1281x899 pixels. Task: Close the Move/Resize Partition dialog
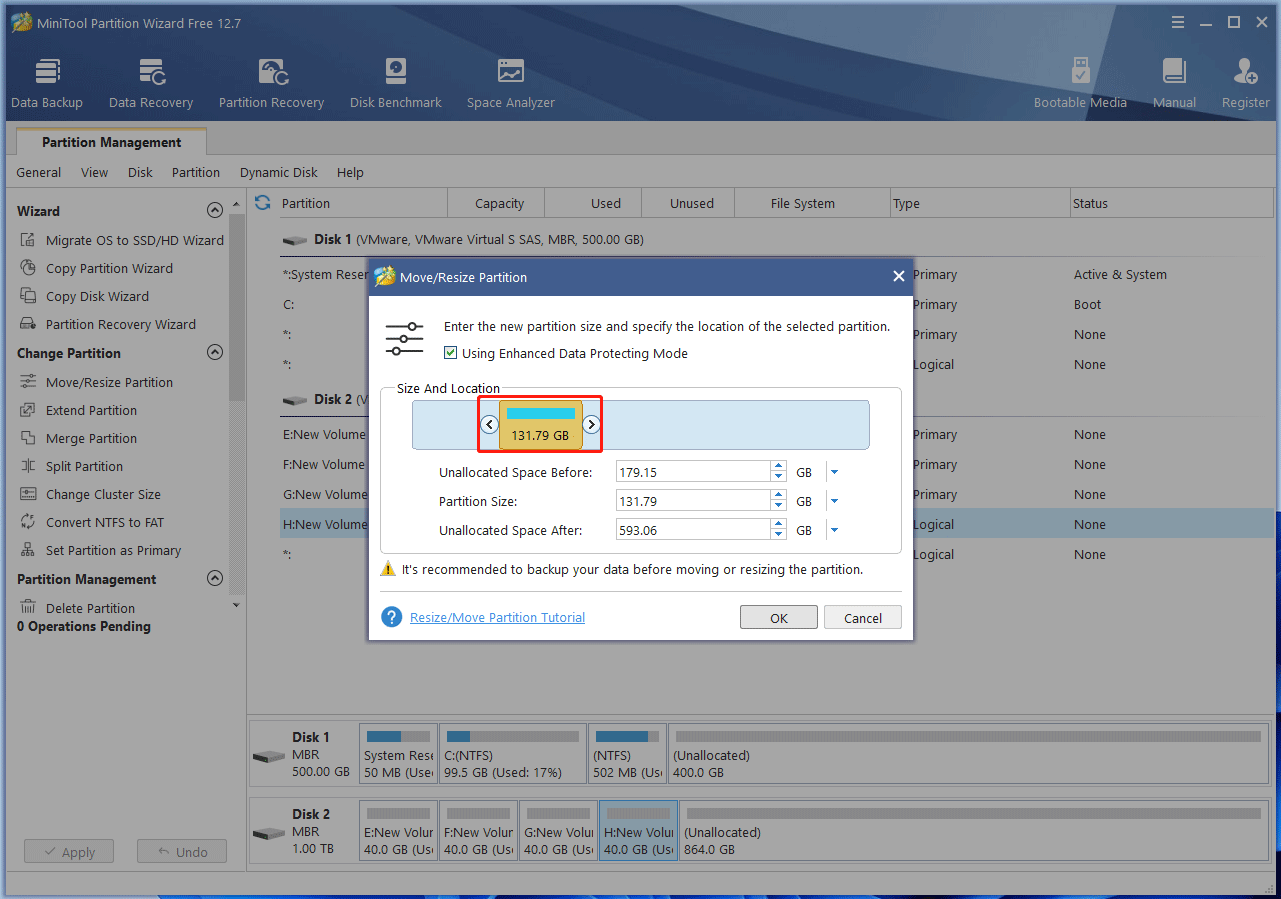point(898,276)
